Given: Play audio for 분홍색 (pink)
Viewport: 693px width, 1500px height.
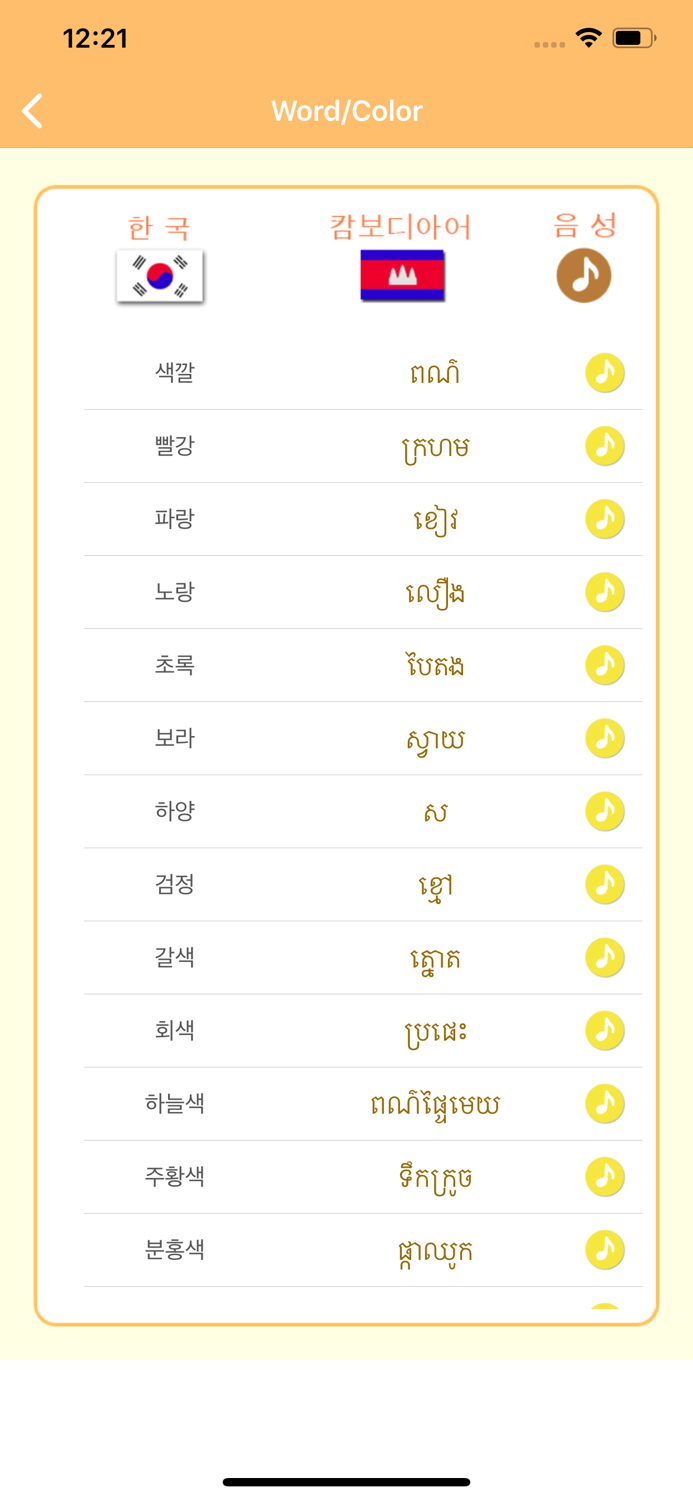Looking at the screenshot, I should pyautogui.click(x=605, y=1249).
